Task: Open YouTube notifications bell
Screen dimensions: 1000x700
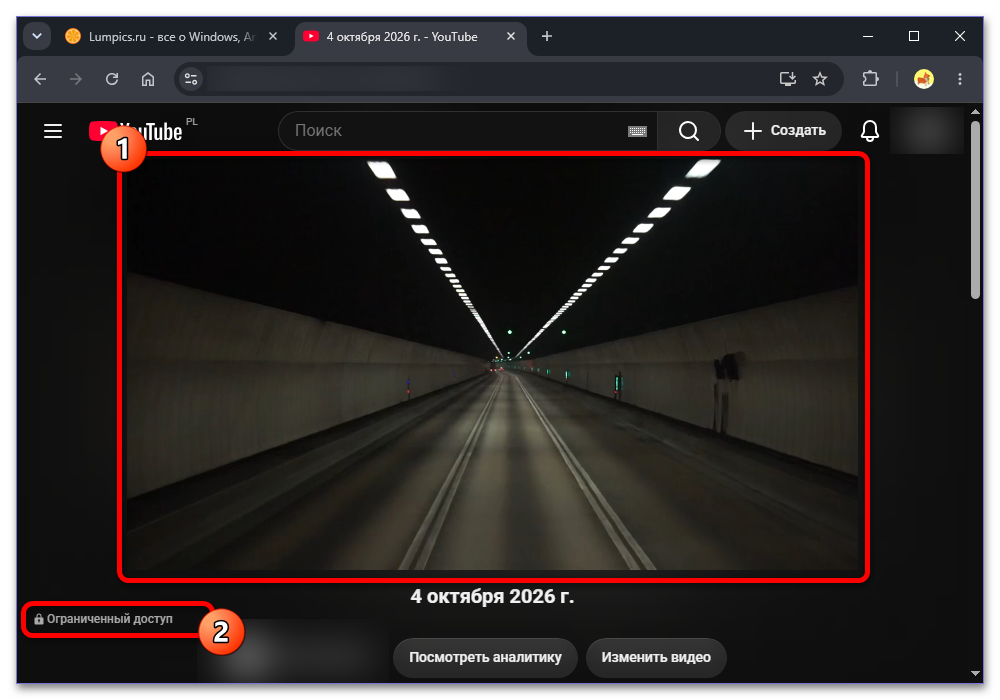Action: pos(870,131)
